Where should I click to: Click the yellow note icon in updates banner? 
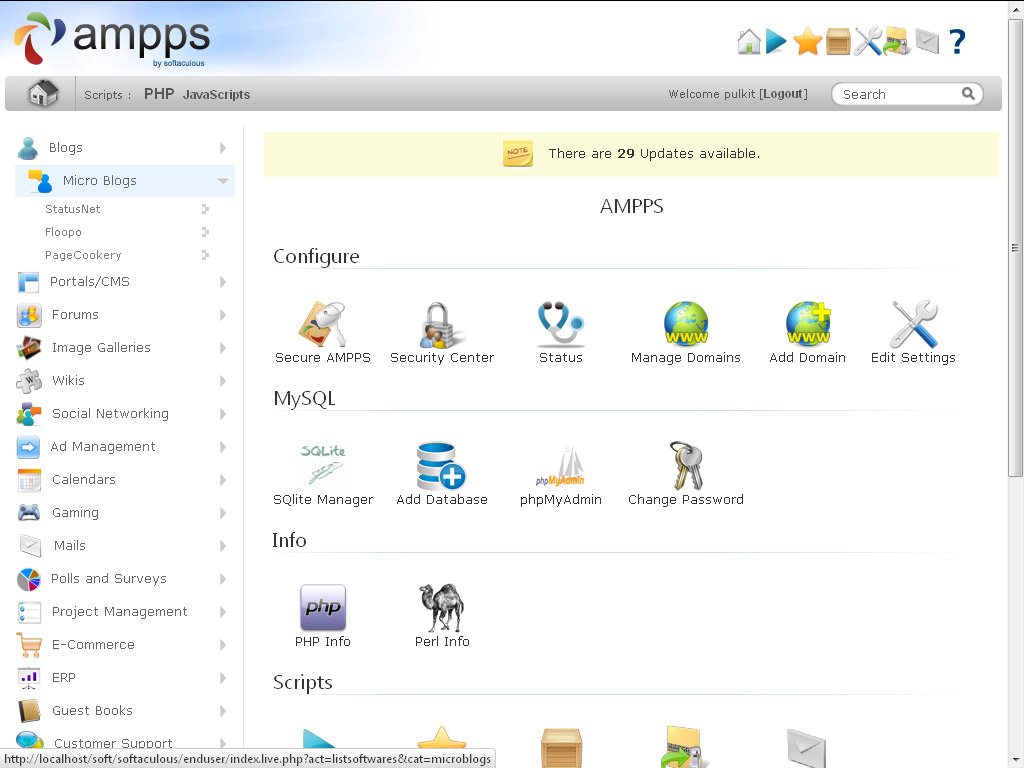click(x=517, y=153)
